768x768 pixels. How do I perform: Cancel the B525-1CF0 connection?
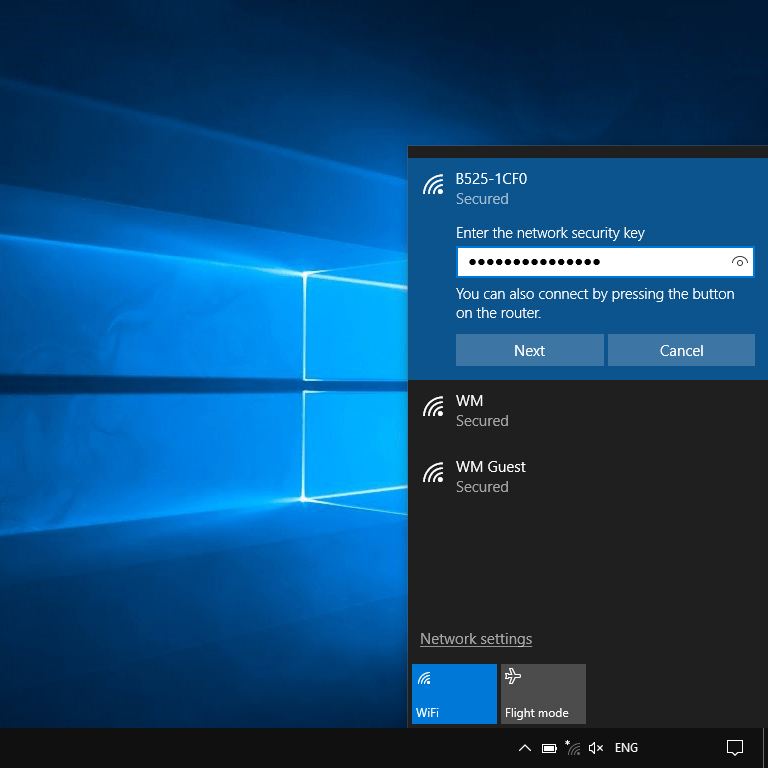click(x=681, y=350)
